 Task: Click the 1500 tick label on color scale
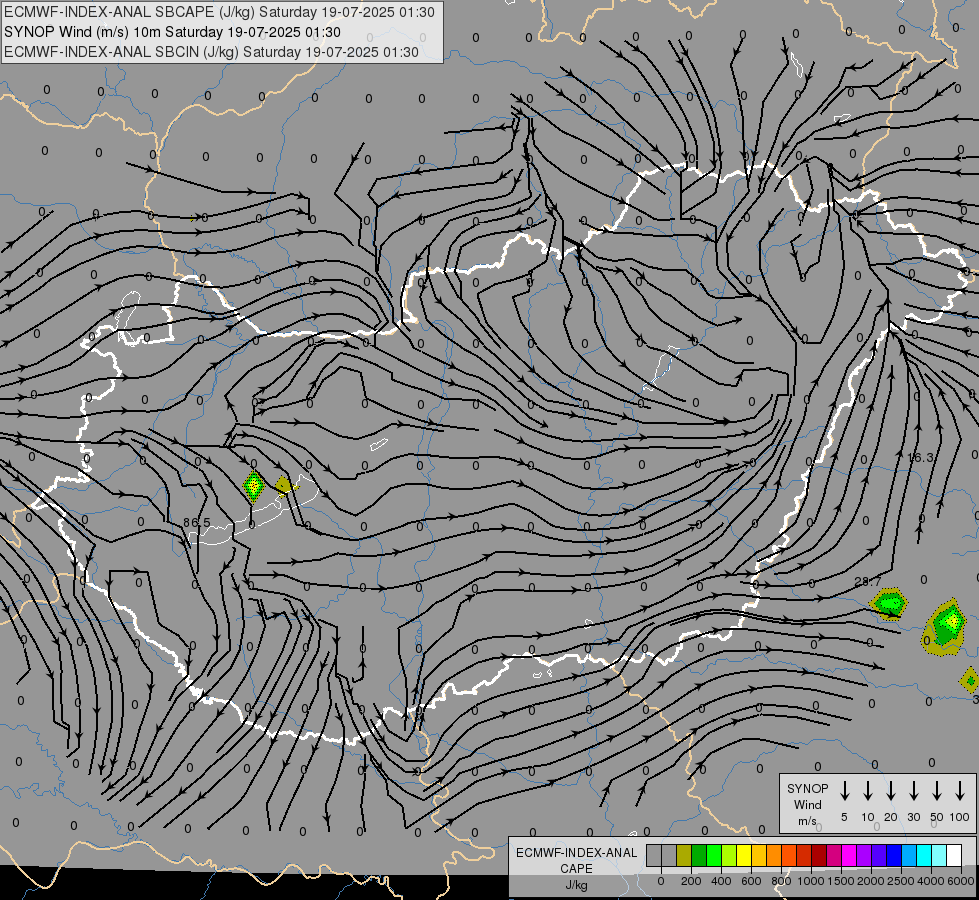[x=841, y=881]
